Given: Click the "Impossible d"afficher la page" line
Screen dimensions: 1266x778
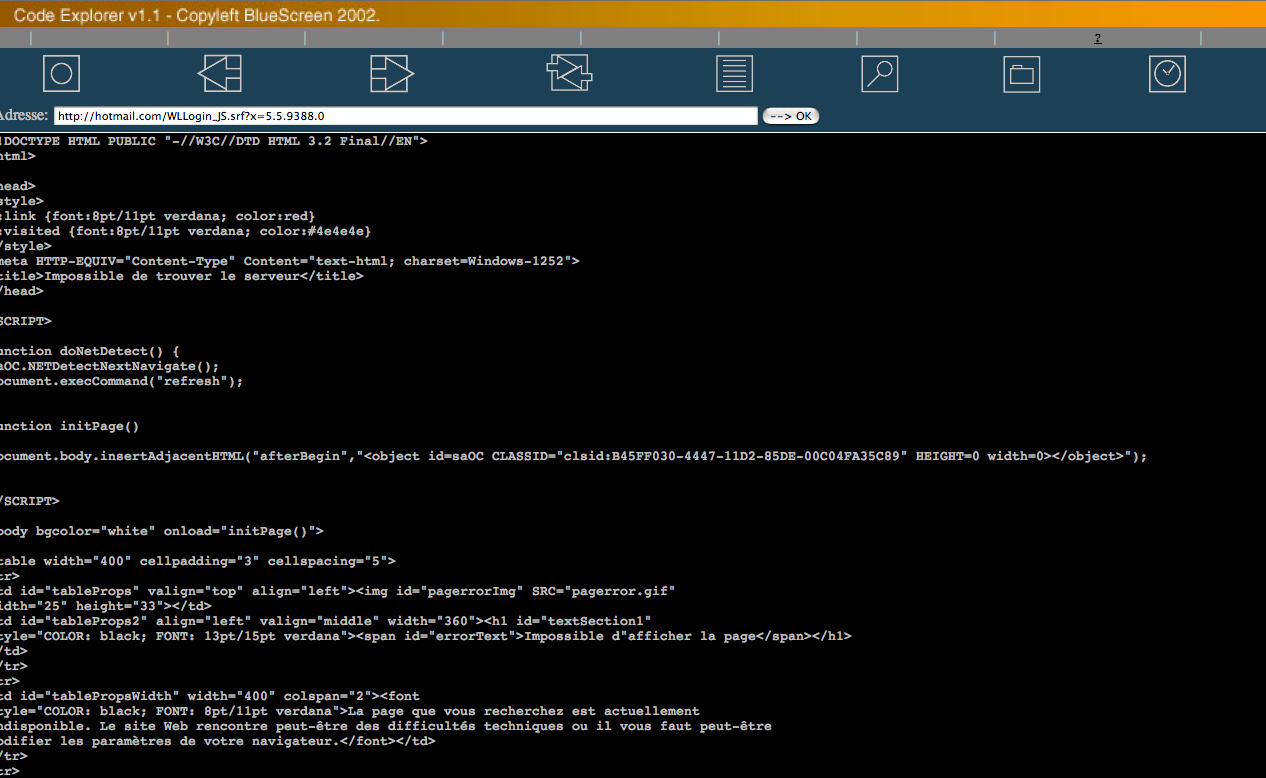Looking at the screenshot, I should [x=426, y=636].
